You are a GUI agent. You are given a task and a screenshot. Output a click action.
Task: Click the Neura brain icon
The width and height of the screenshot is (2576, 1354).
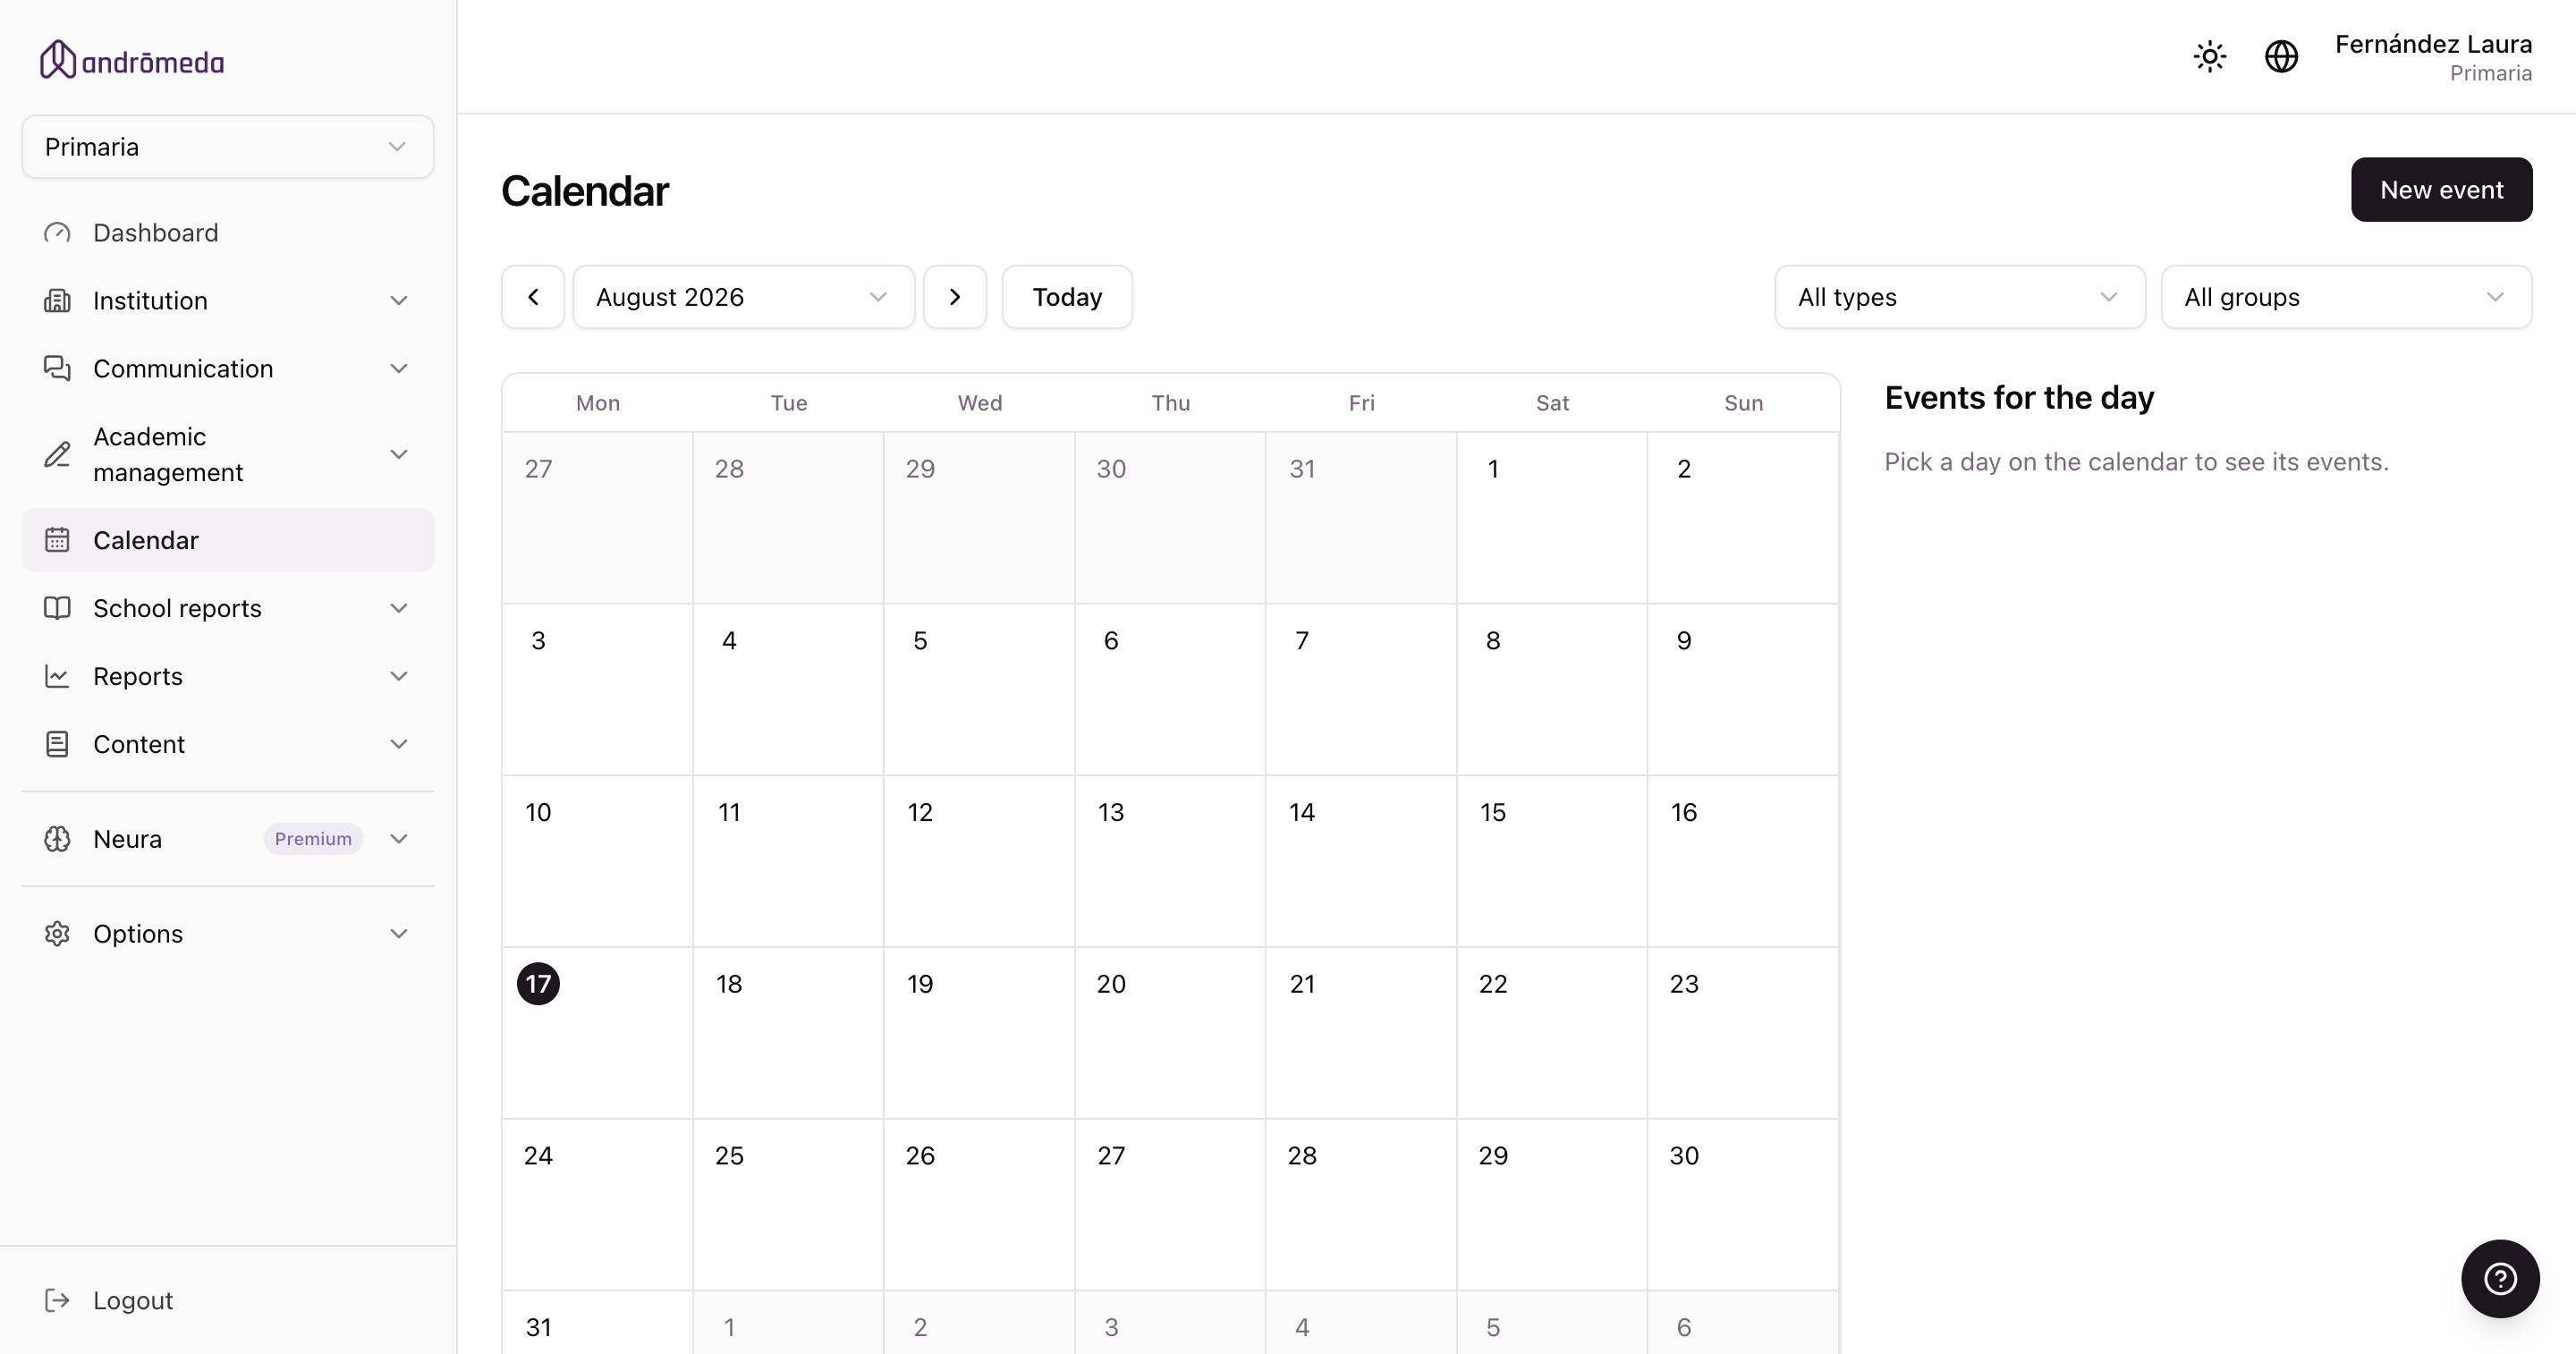[57, 839]
